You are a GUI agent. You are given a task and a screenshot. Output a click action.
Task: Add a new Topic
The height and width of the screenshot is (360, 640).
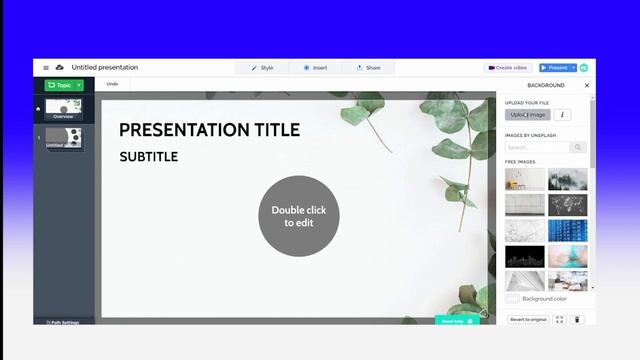pos(60,85)
